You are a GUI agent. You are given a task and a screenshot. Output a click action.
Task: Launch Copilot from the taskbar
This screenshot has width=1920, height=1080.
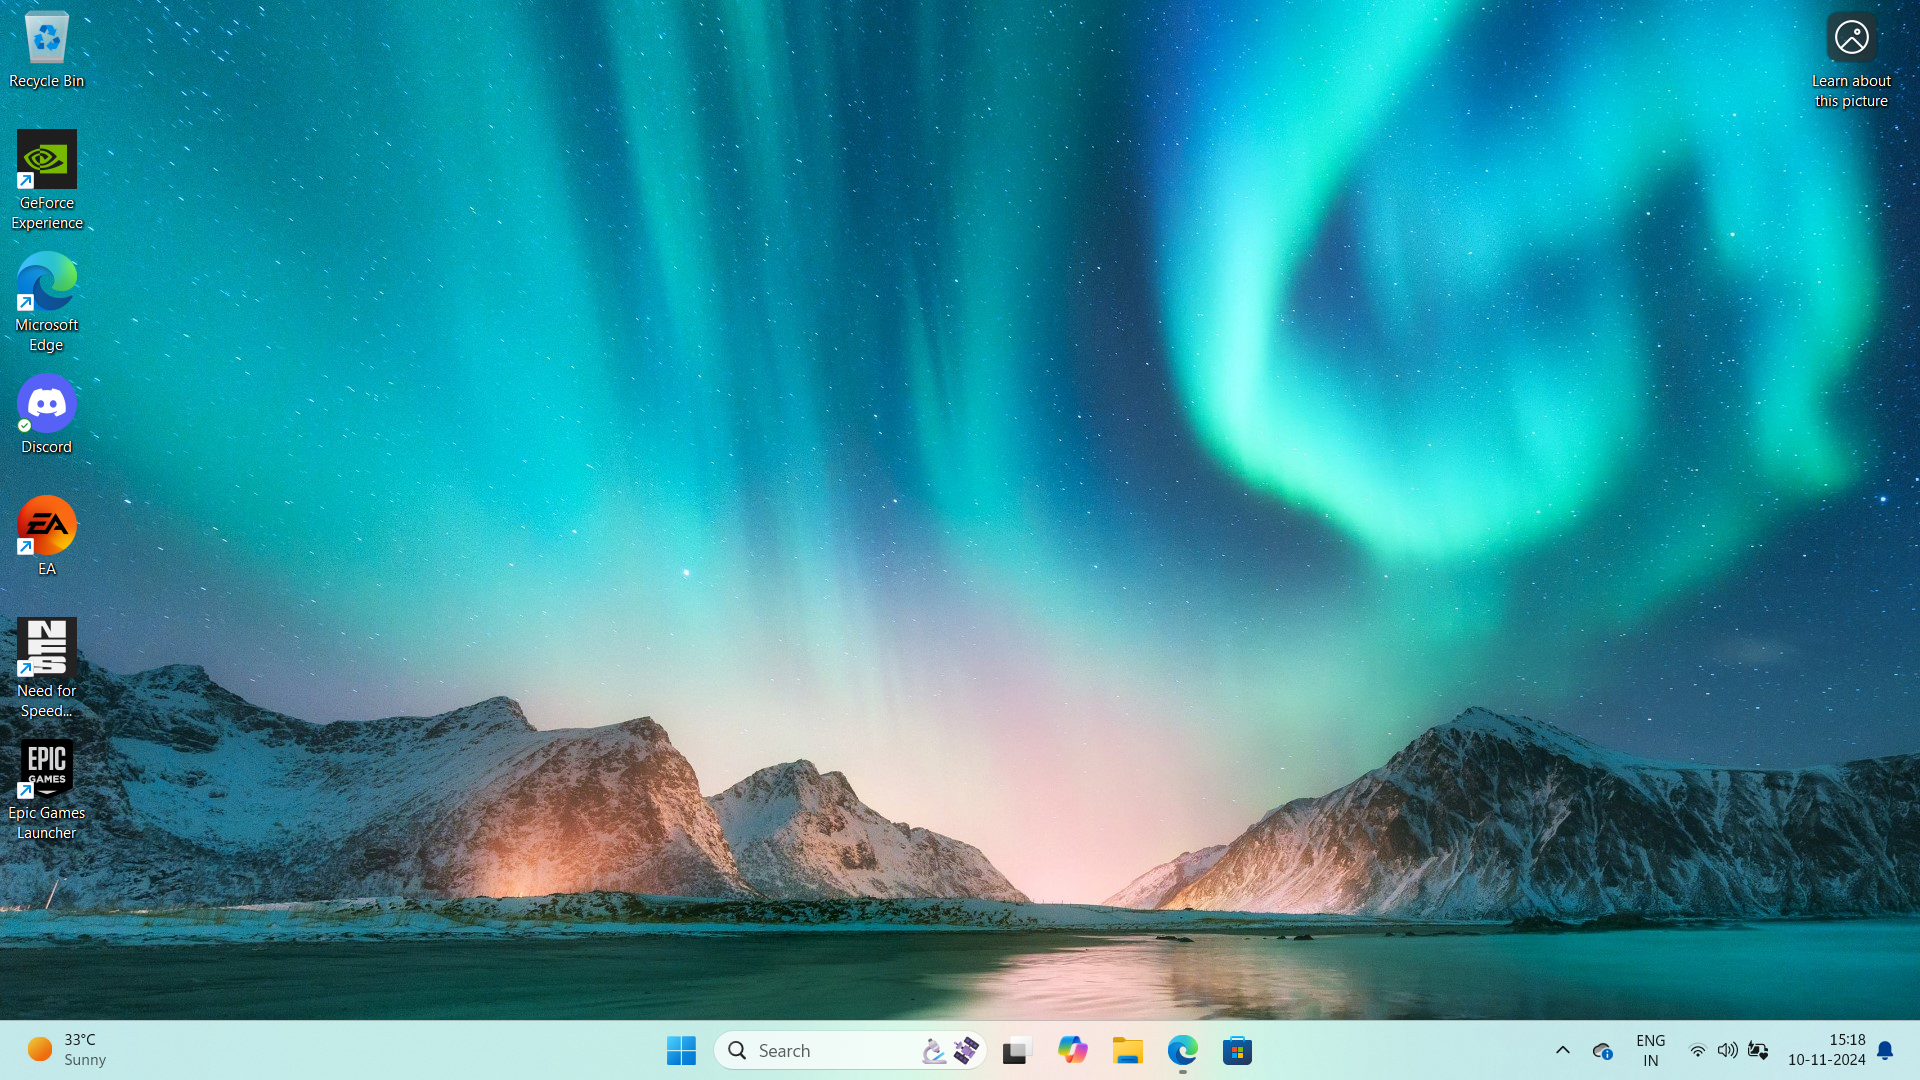pos(1072,1050)
